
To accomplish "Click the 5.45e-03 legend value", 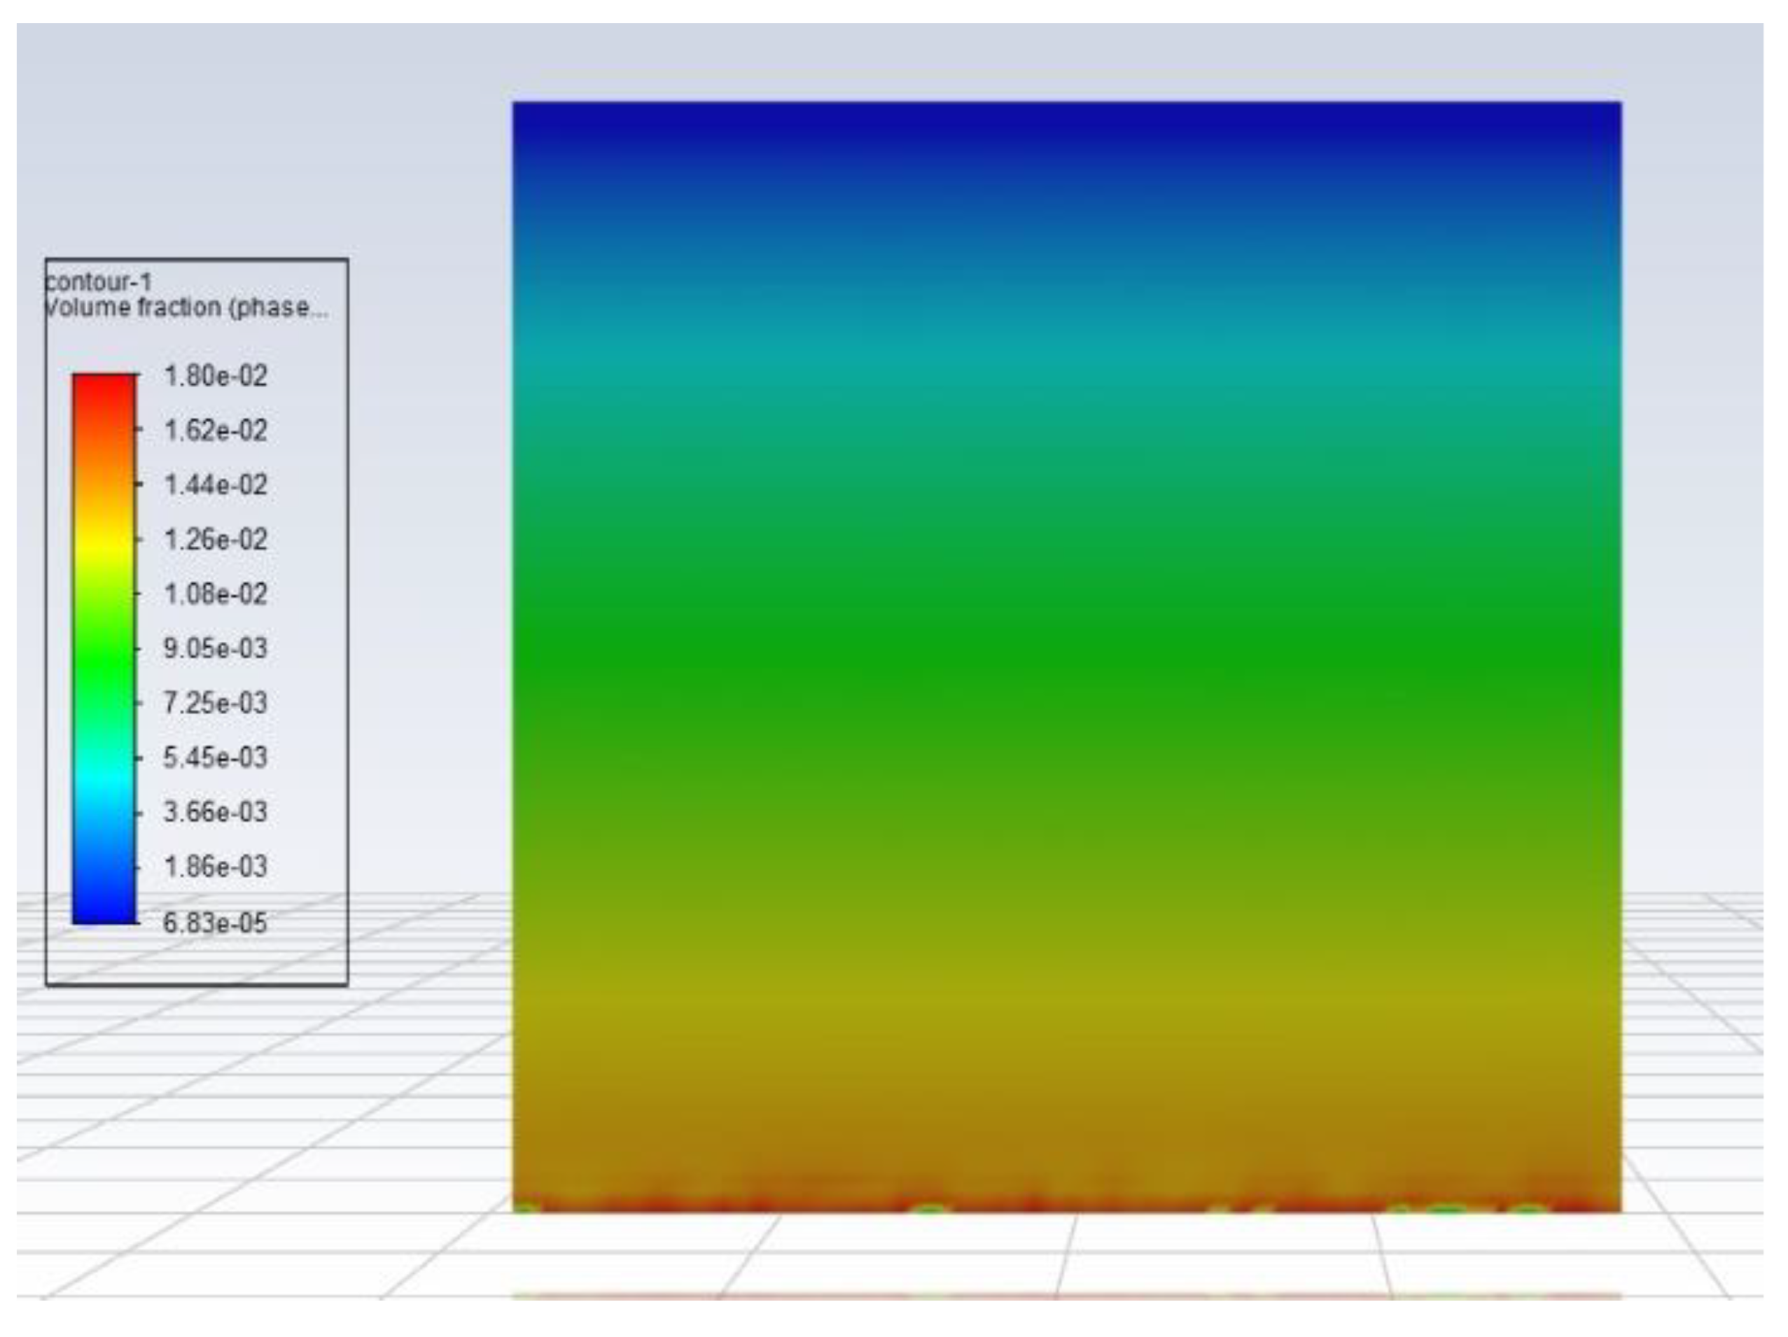I will (x=215, y=758).
